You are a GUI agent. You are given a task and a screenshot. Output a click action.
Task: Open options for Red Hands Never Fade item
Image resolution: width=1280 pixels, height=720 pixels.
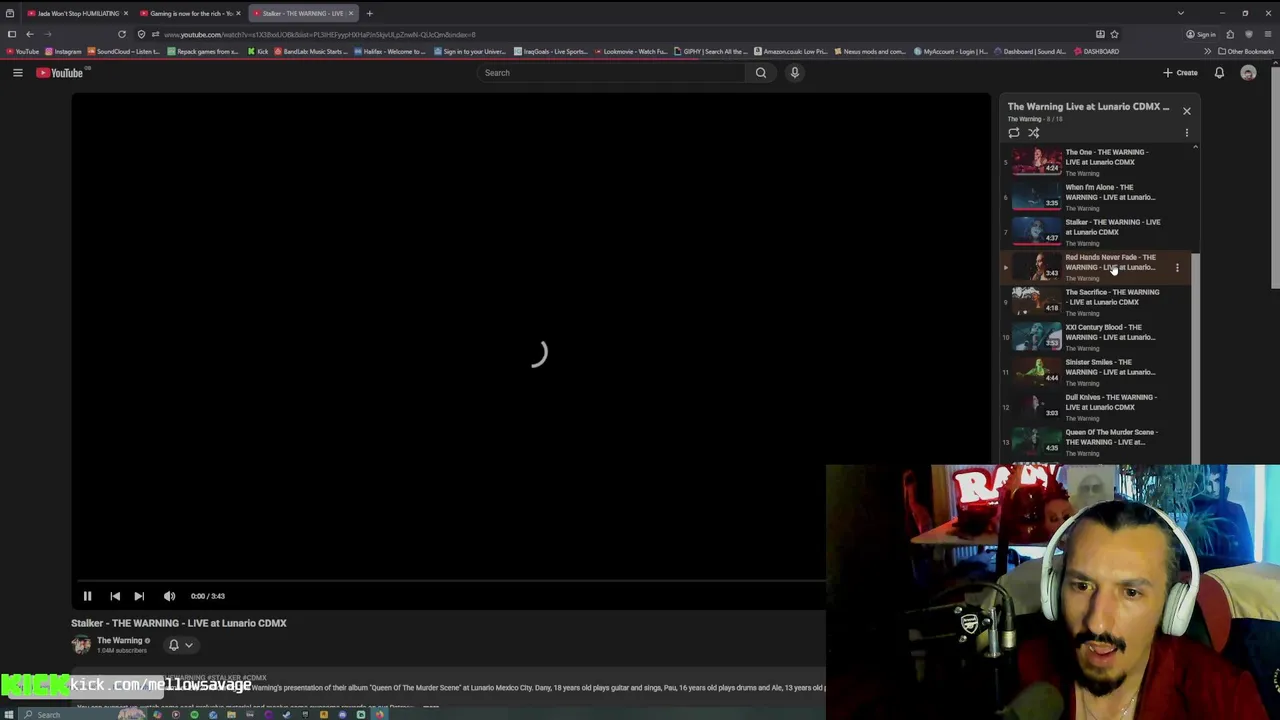pyautogui.click(x=1177, y=267)
